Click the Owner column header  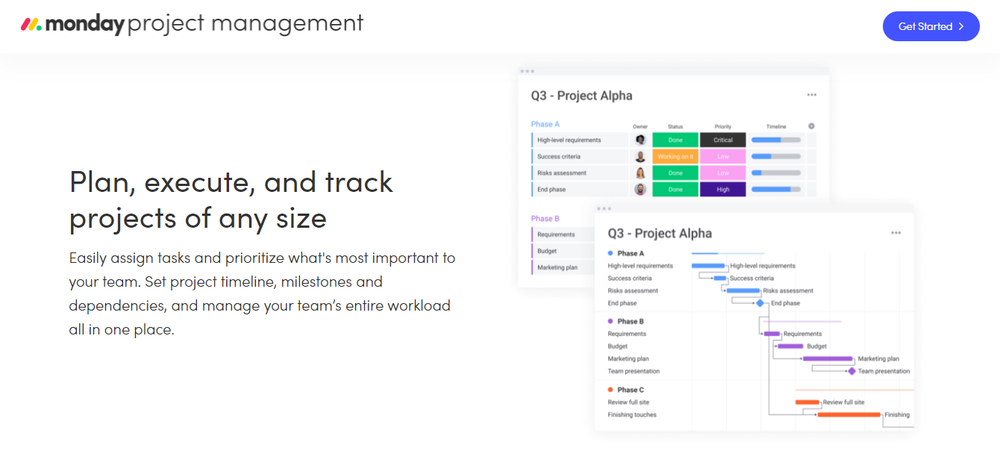click(x=640, y=126)
